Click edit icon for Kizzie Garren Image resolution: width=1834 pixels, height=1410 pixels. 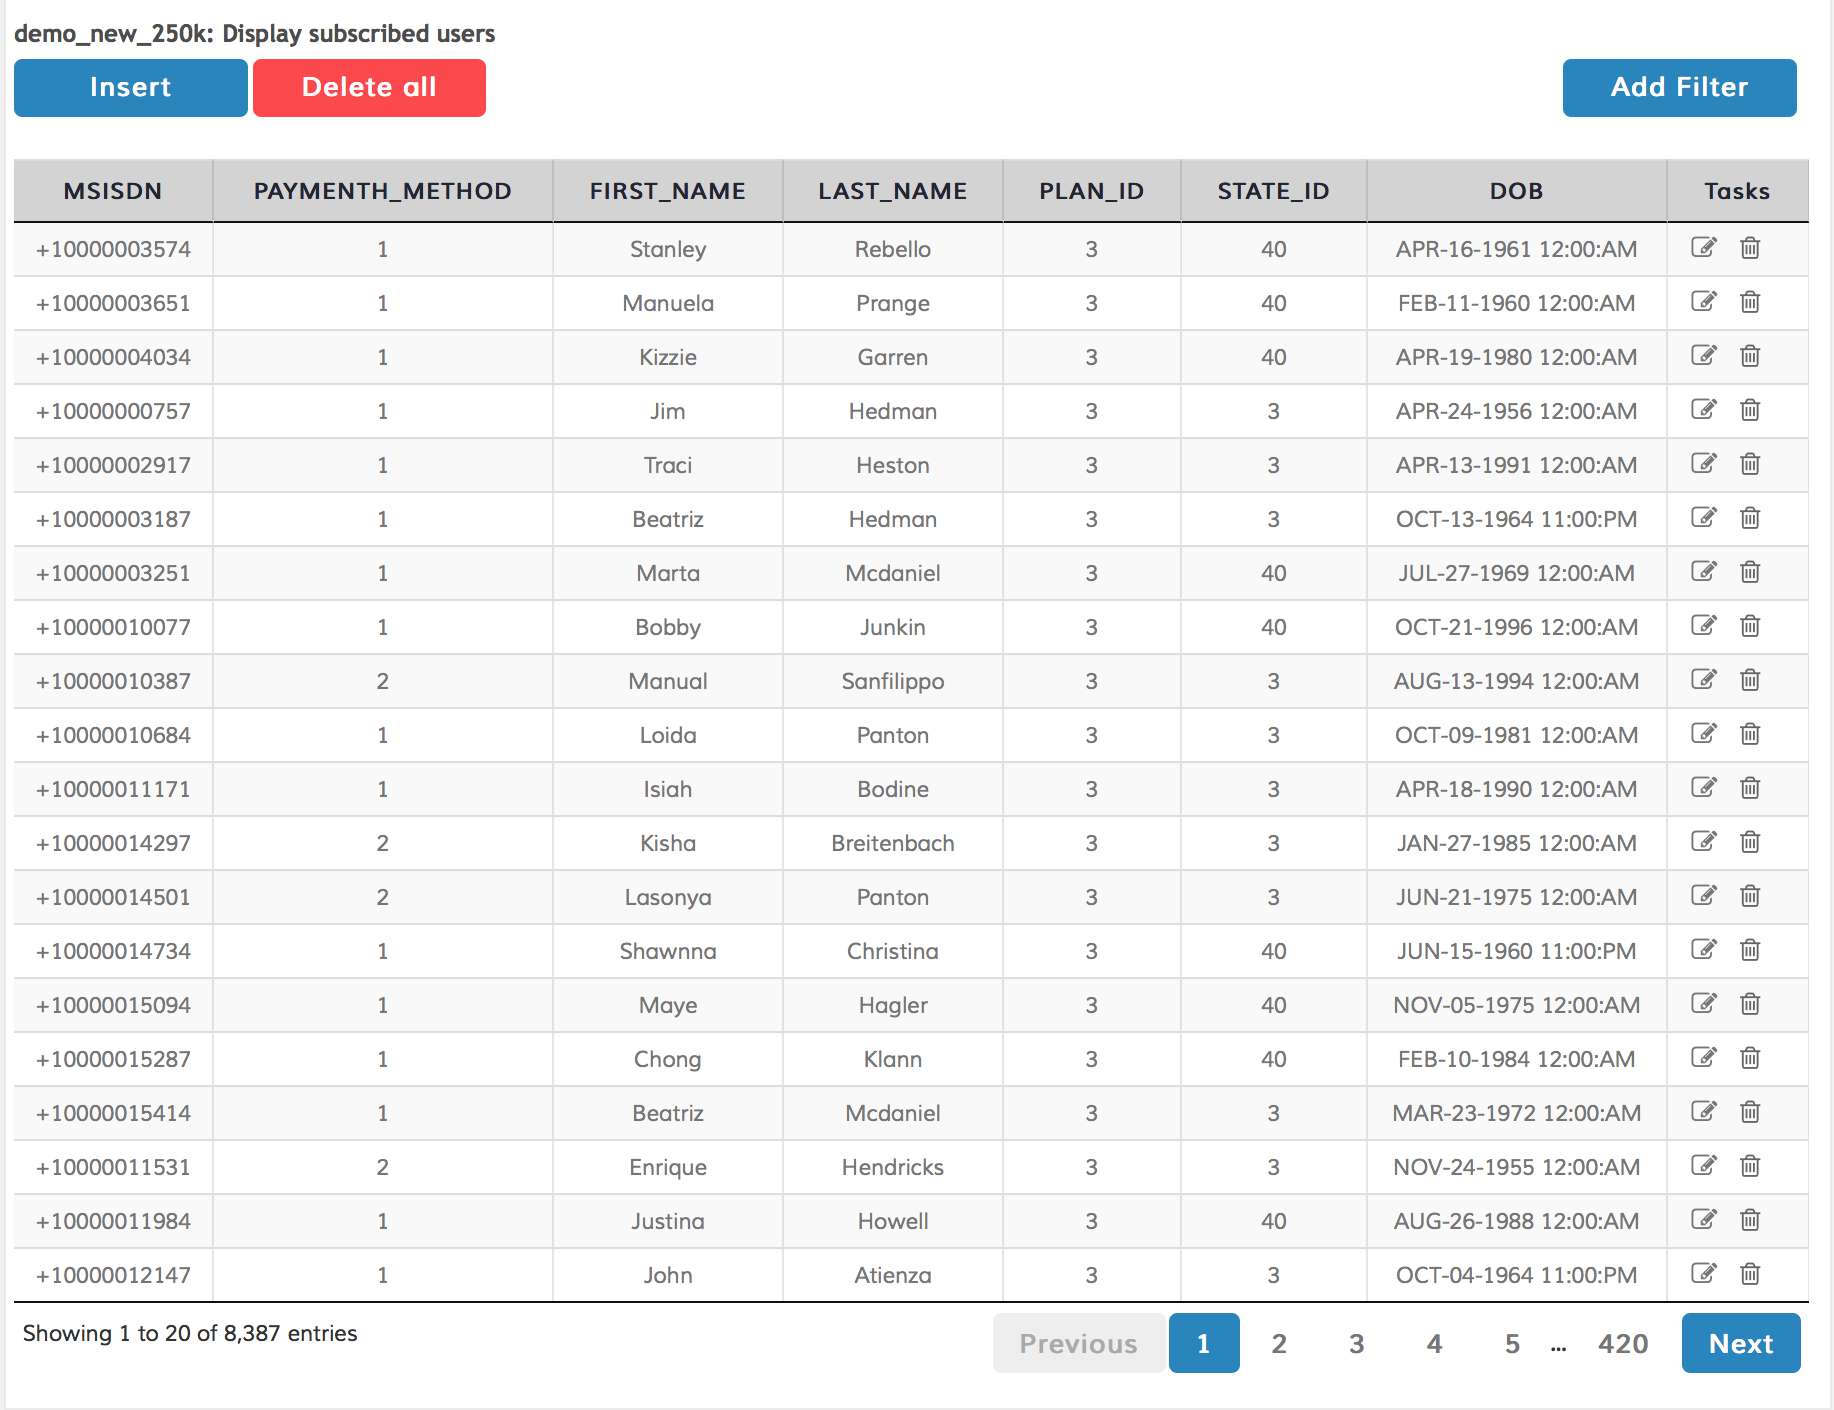click(1703, 356)
